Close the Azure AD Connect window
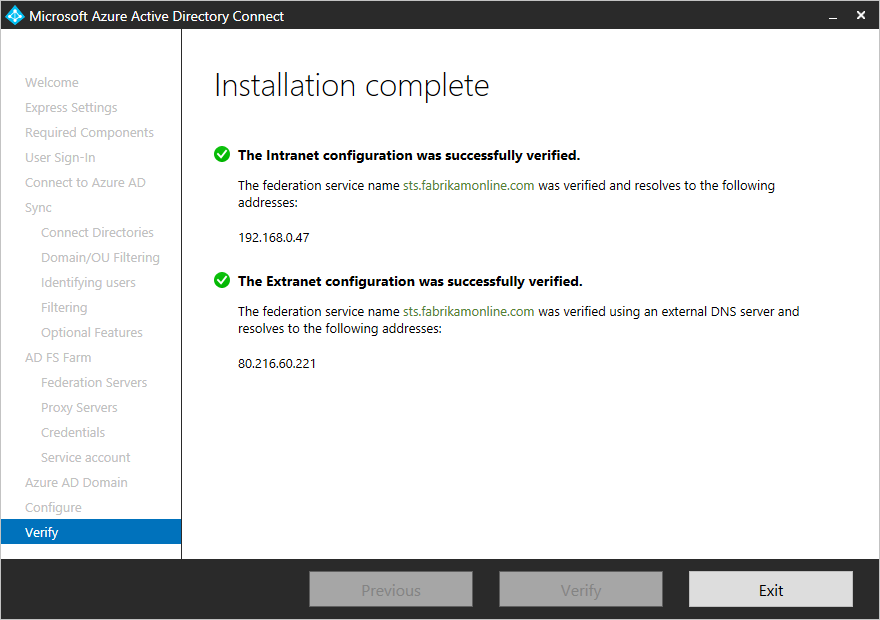 (861, 15)
